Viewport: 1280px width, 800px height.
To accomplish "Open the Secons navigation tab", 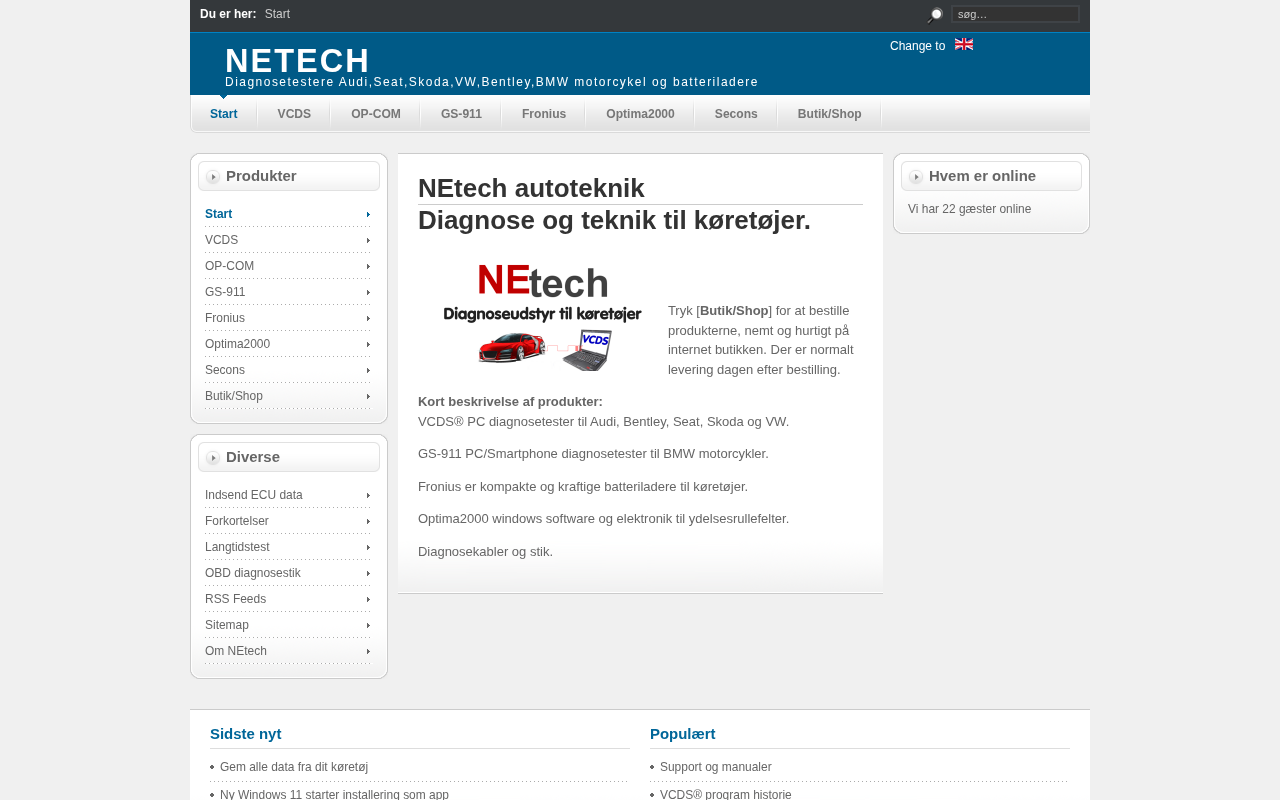I will (x=736, y=114).
